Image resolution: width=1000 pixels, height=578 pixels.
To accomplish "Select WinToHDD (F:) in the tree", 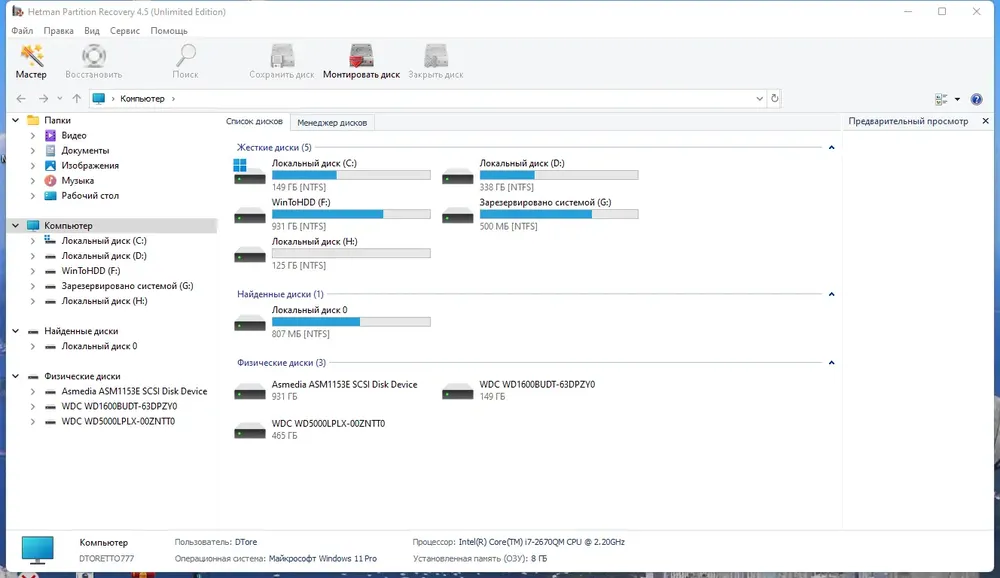I will click(91, 270).
